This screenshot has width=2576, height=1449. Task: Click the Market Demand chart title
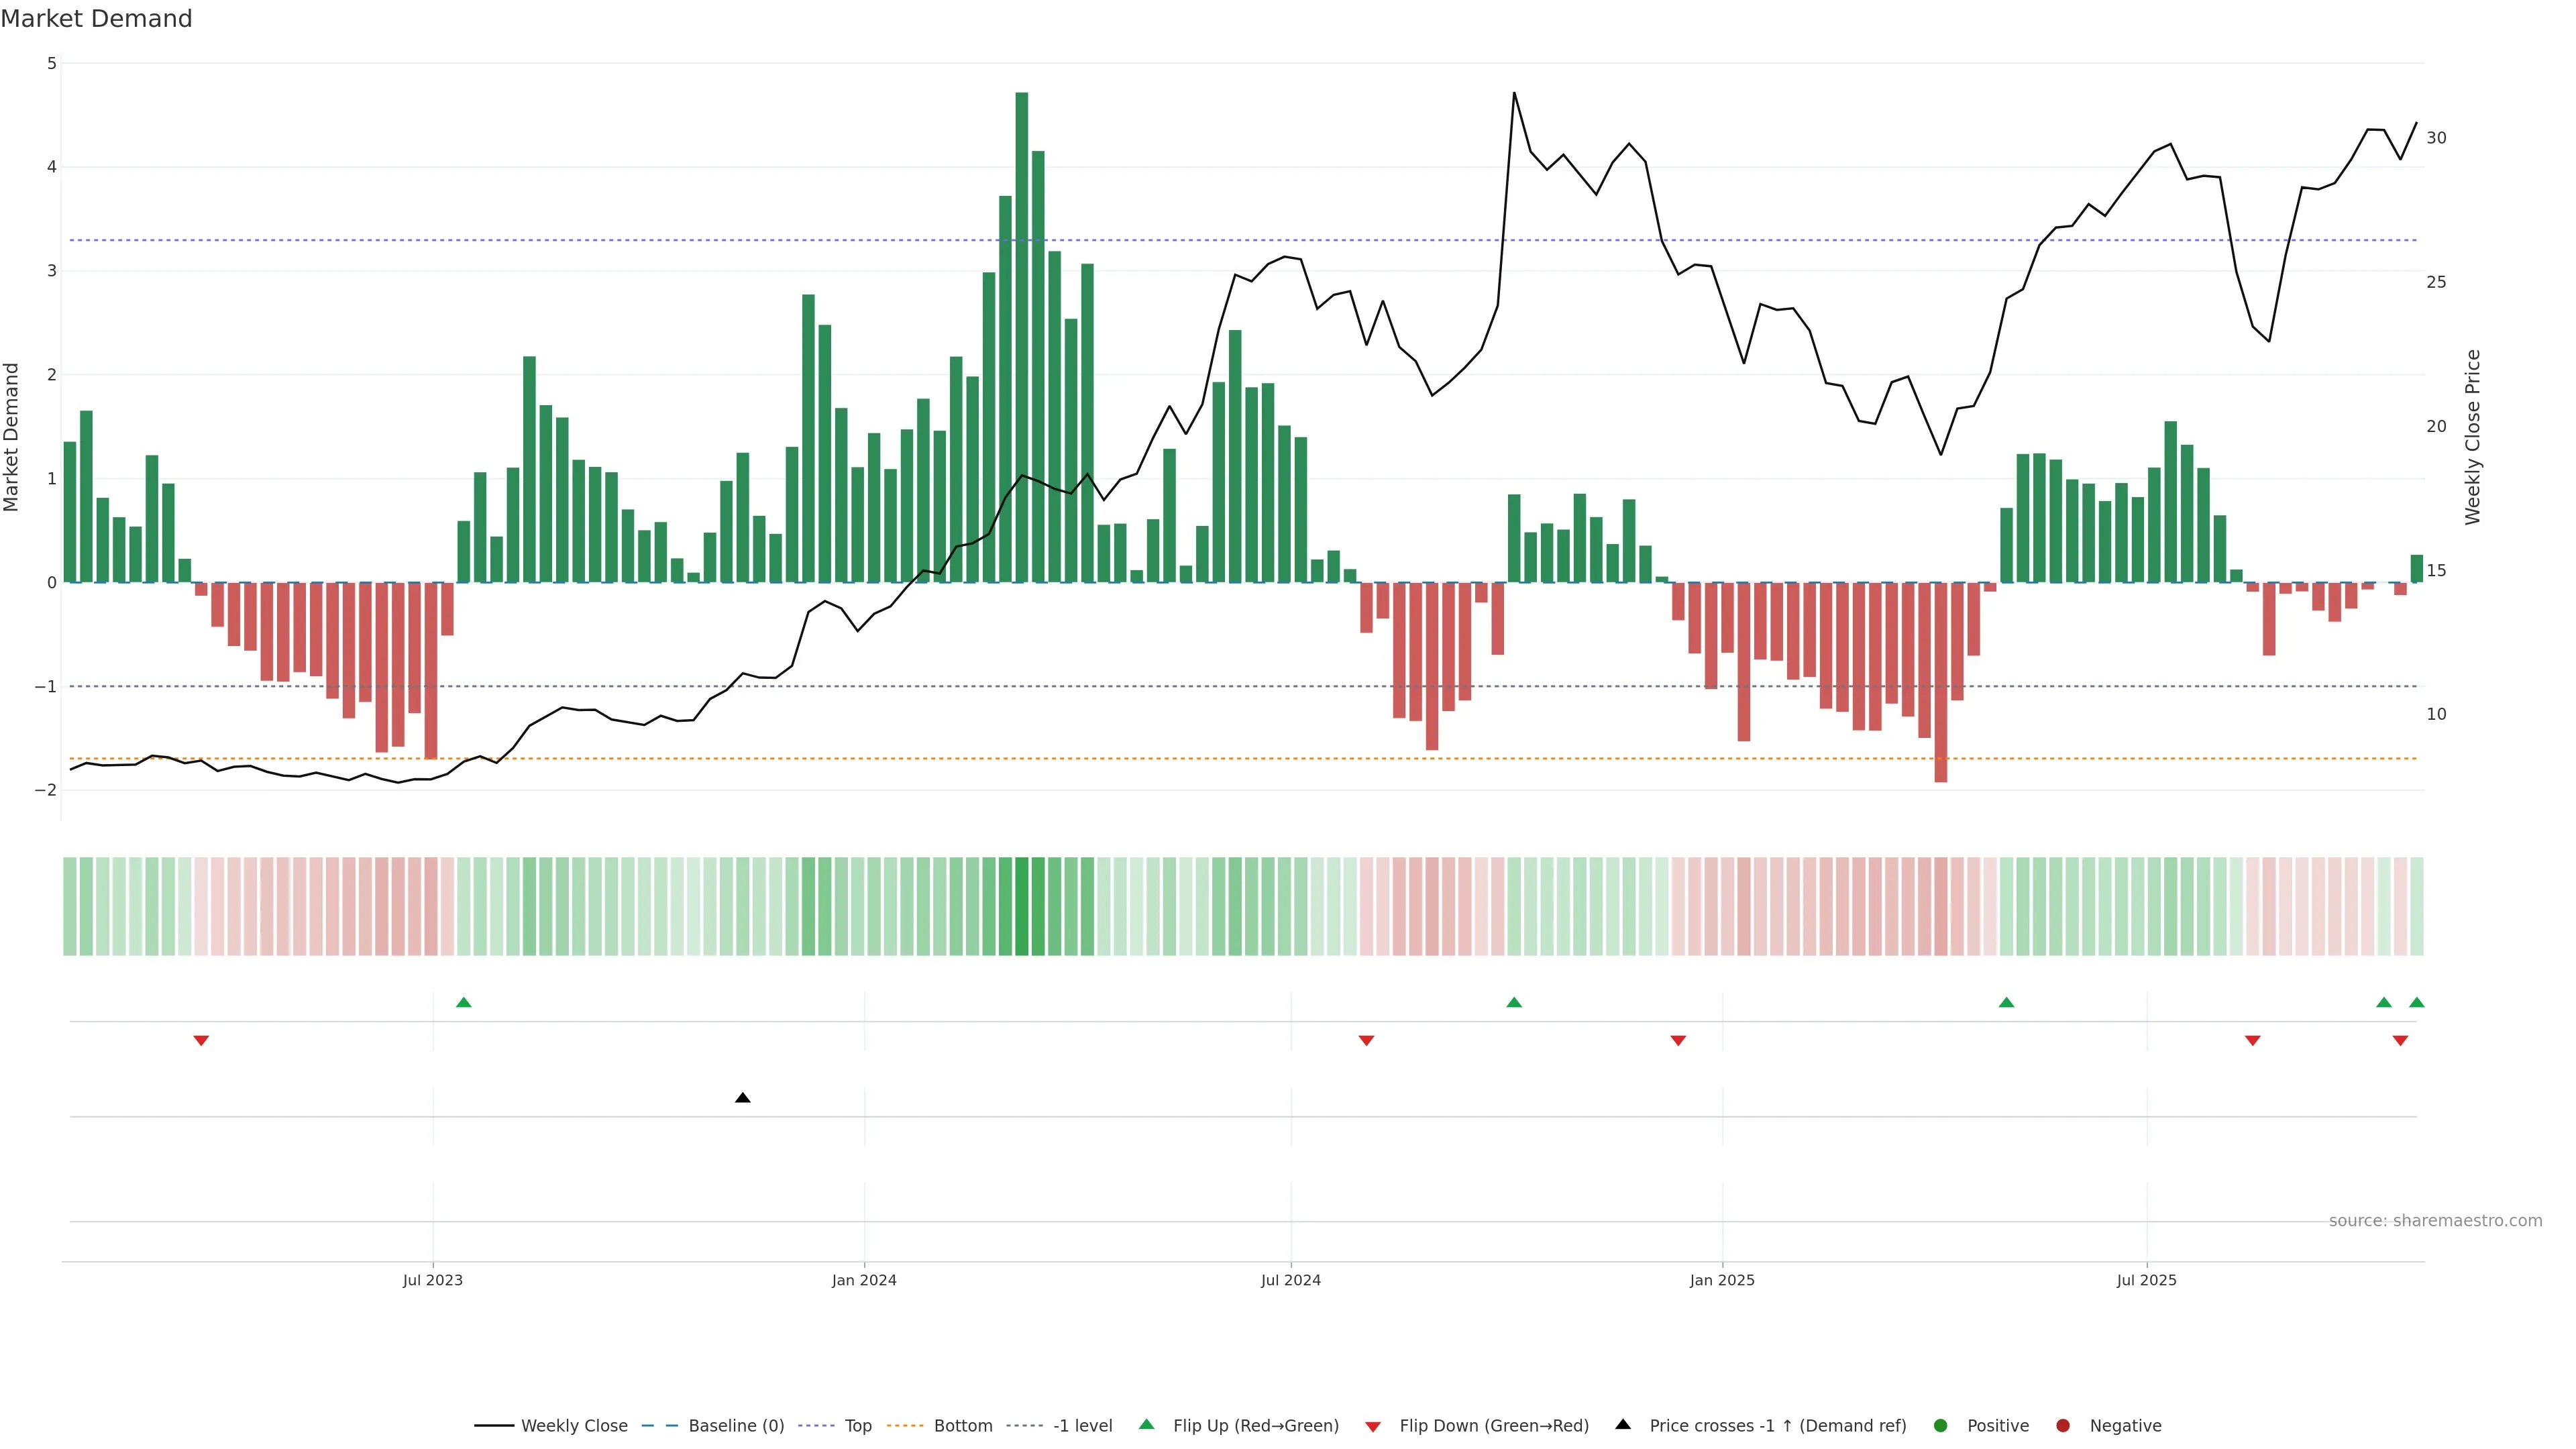click(x=96, y=19)
